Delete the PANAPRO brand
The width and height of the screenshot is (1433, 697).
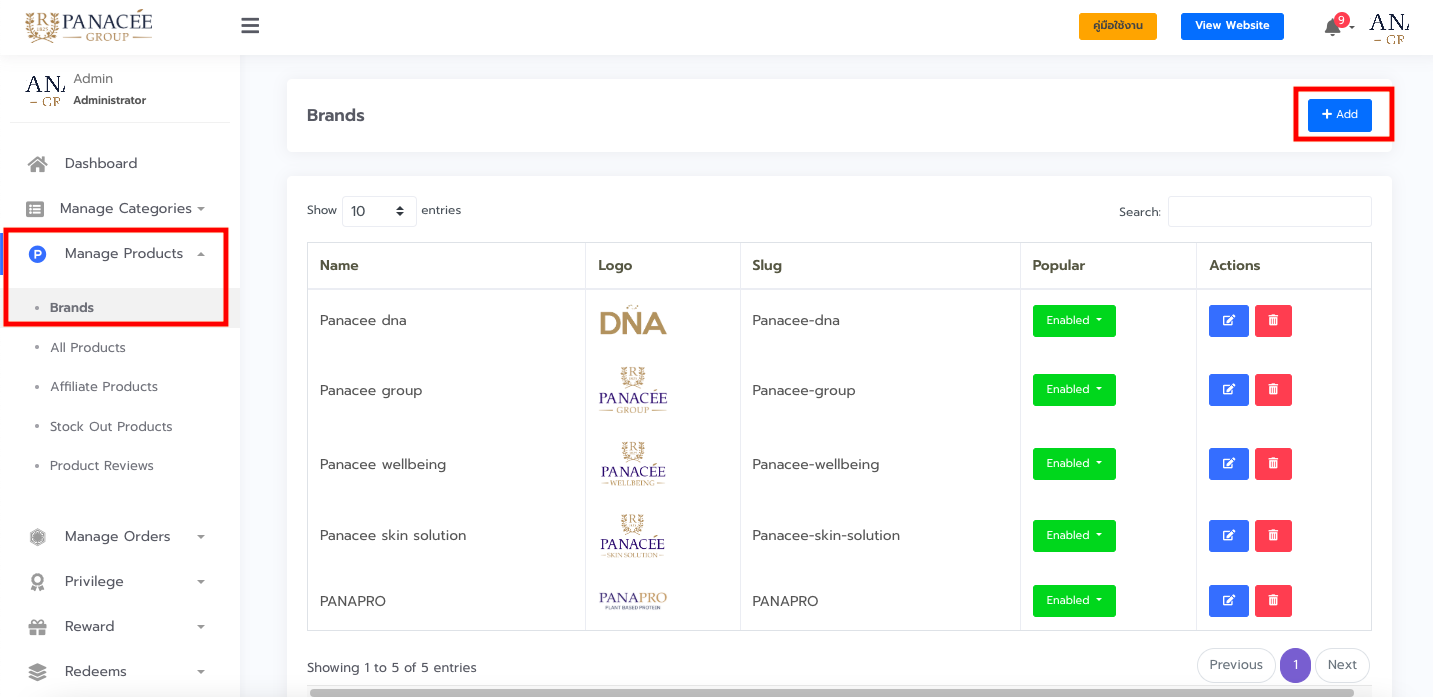(x=1273, y=601)
